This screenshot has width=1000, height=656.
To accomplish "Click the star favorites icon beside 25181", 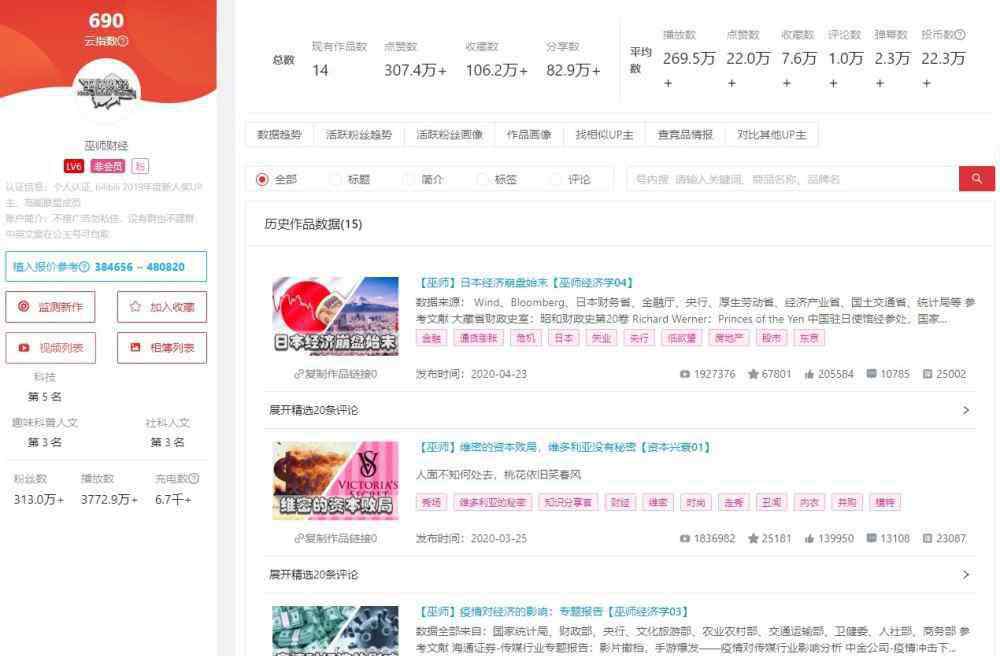I will [x=753, y=539].
